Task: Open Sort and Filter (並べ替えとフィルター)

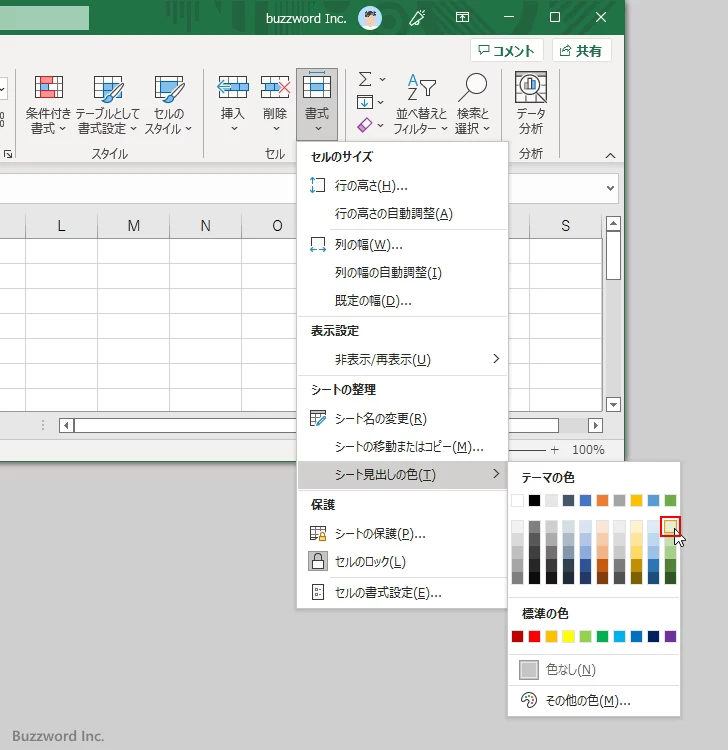Action: (x=421, y=104)
